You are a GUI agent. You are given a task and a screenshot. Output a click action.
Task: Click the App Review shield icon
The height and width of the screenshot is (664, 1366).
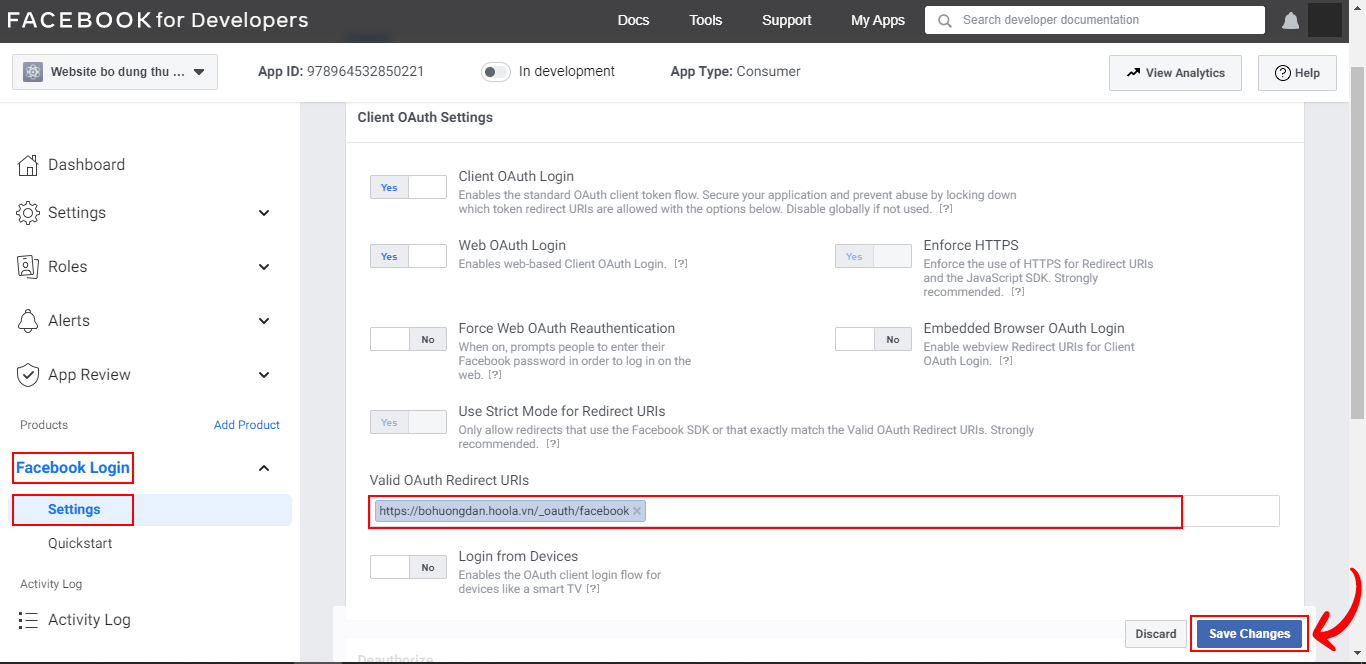pos(29,375)
